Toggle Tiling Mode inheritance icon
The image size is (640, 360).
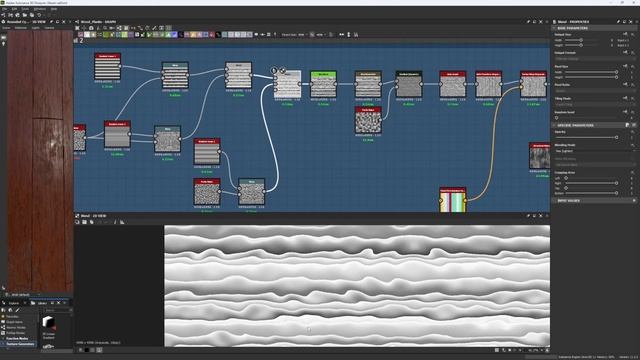[625, 98]
